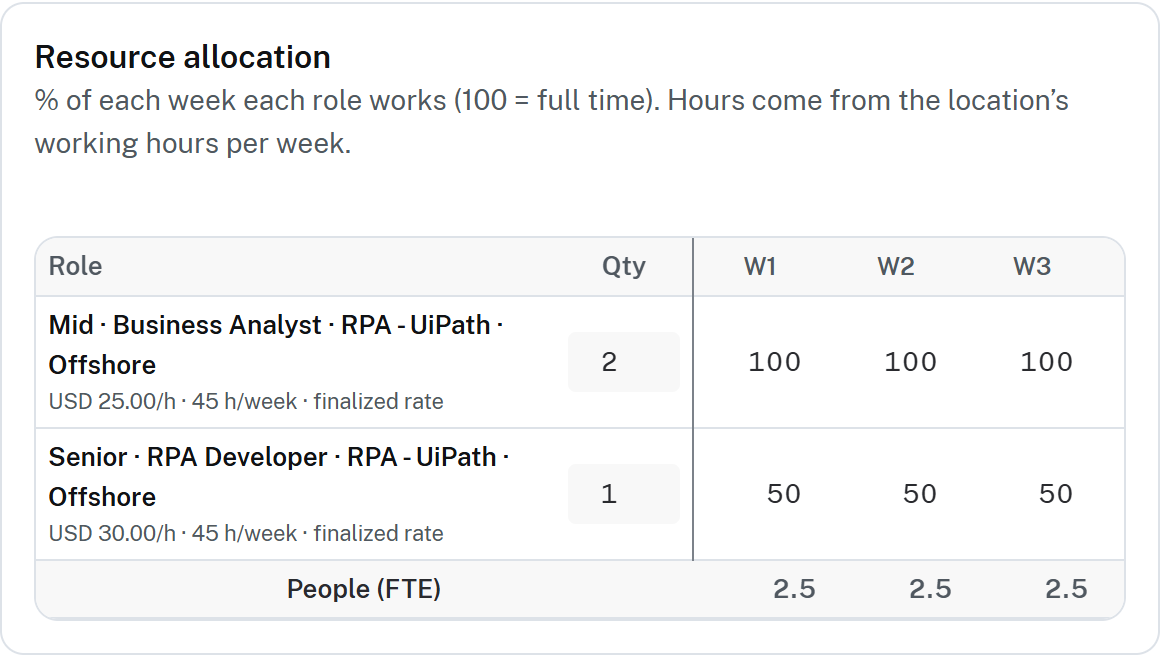Click the Qty column header
The height and width of the screenshot is (656, 1160).
[624, 266]
